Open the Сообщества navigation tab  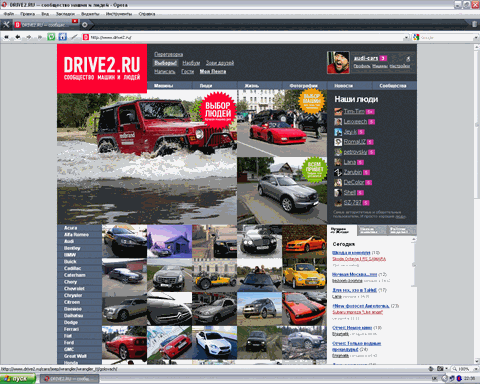(393, 86)
